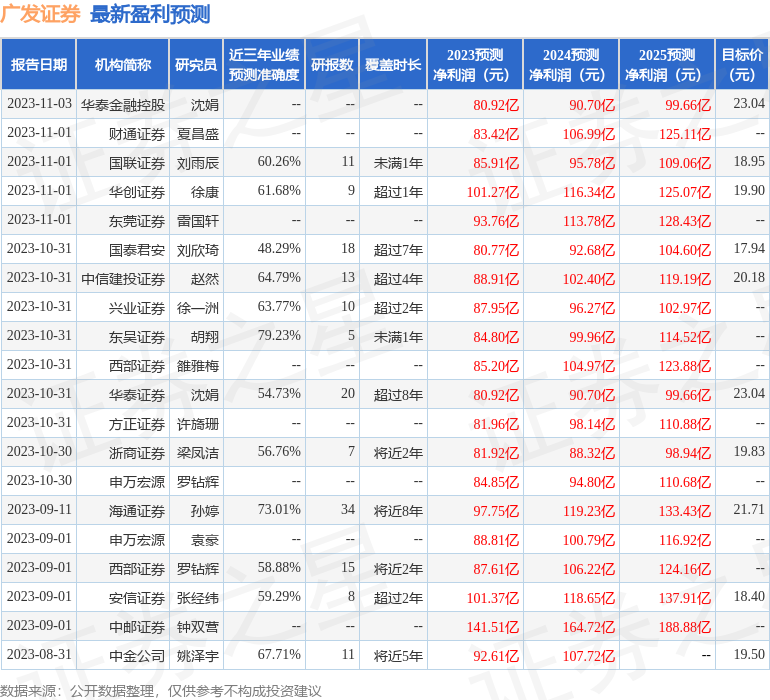Image resolution: width=770 pixels, height=700 pixels.
Task: Click researcher name 刘欣琦
Action: click(198, 250)
